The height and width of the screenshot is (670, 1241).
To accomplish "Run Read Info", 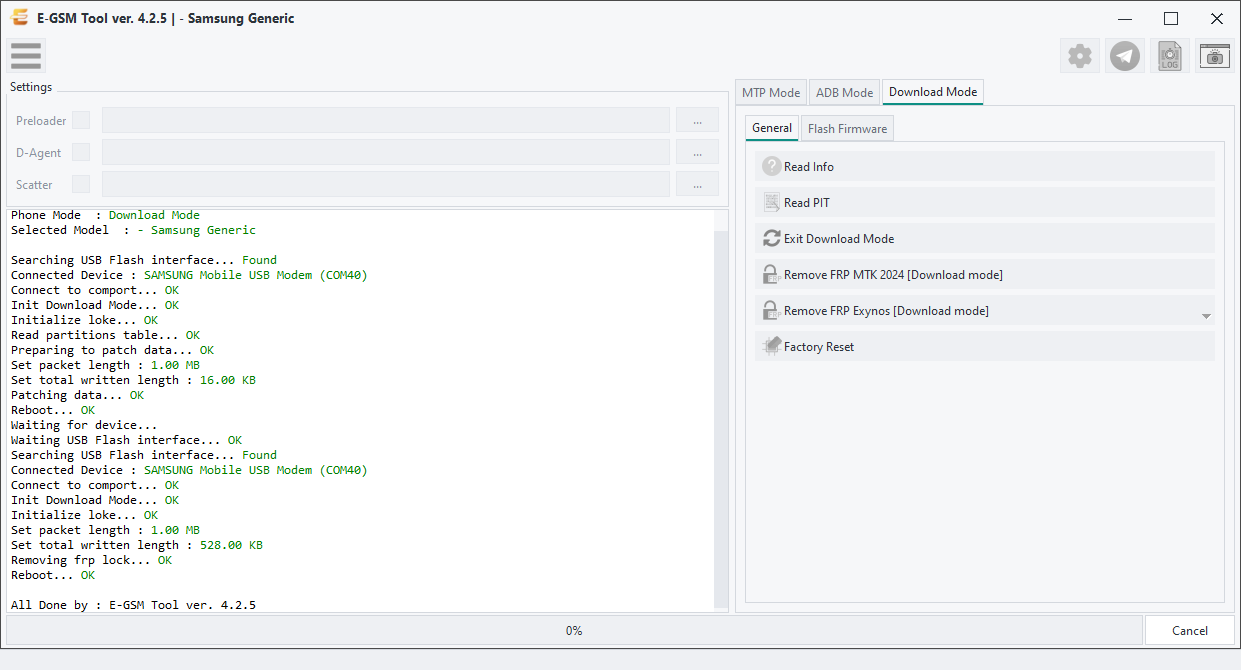I will (x=985, y=167).
